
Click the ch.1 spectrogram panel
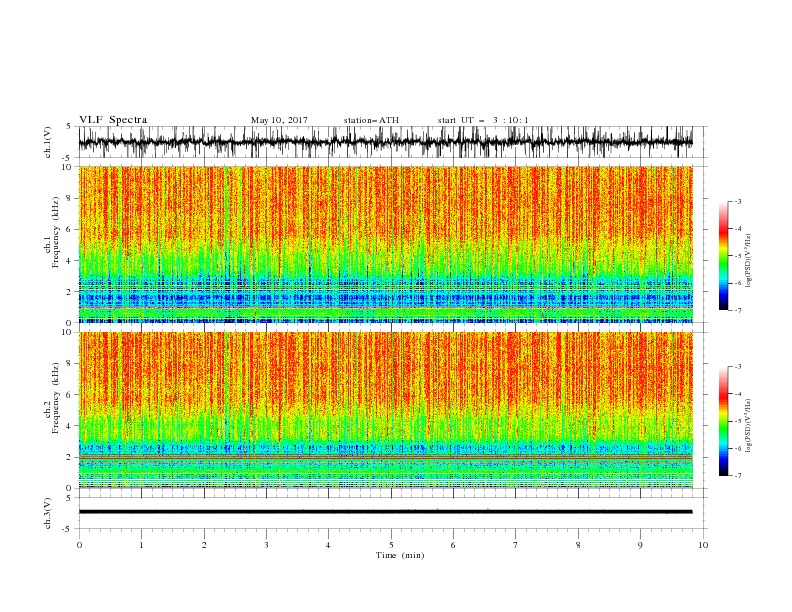[x=386, y=244]
